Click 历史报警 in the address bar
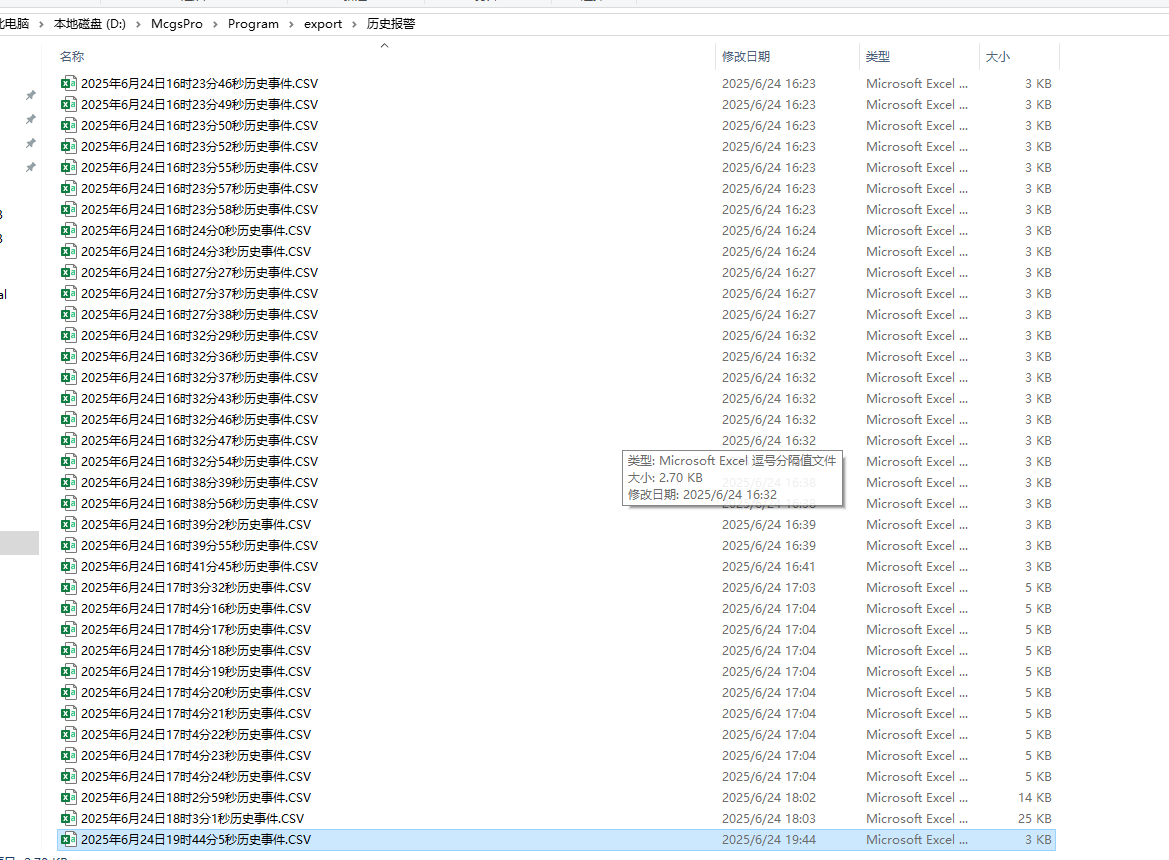Image resolution: width=1169 pixels, height=860 pixels. click(391, 24)
